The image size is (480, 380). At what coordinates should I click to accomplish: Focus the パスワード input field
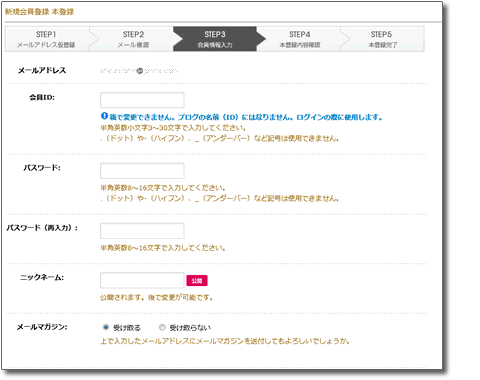coord(142,171)
